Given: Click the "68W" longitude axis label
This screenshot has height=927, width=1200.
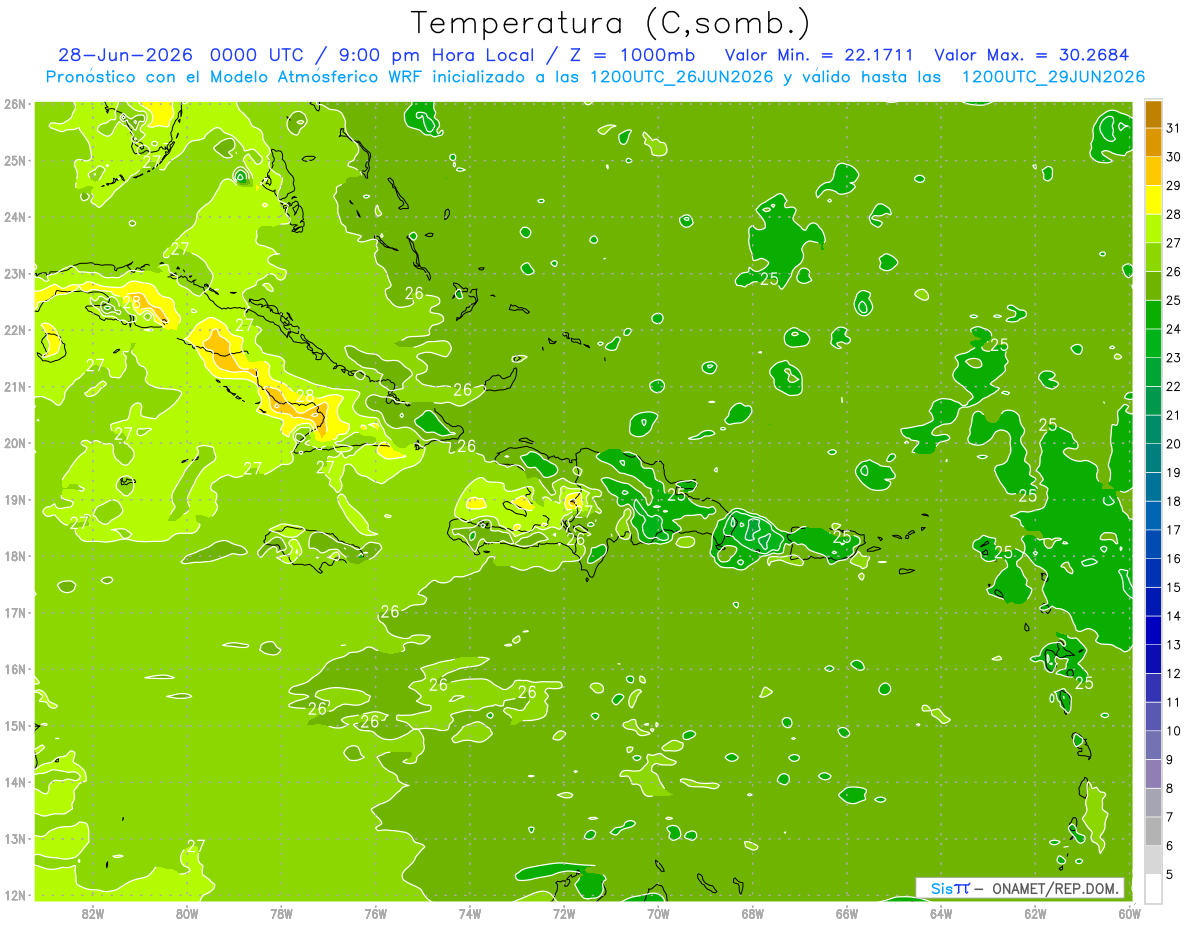Looking at the screenshot, I should tap(753, 913).
